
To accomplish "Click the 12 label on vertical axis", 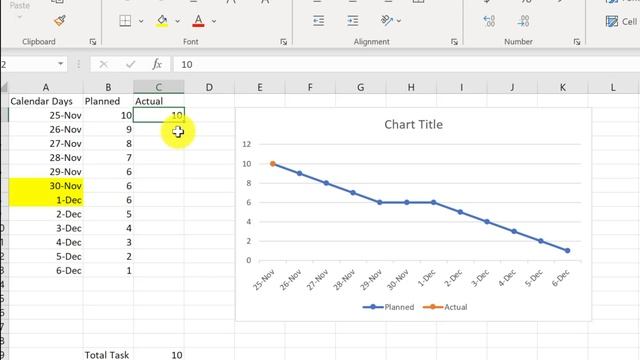I will pos(247,144).
